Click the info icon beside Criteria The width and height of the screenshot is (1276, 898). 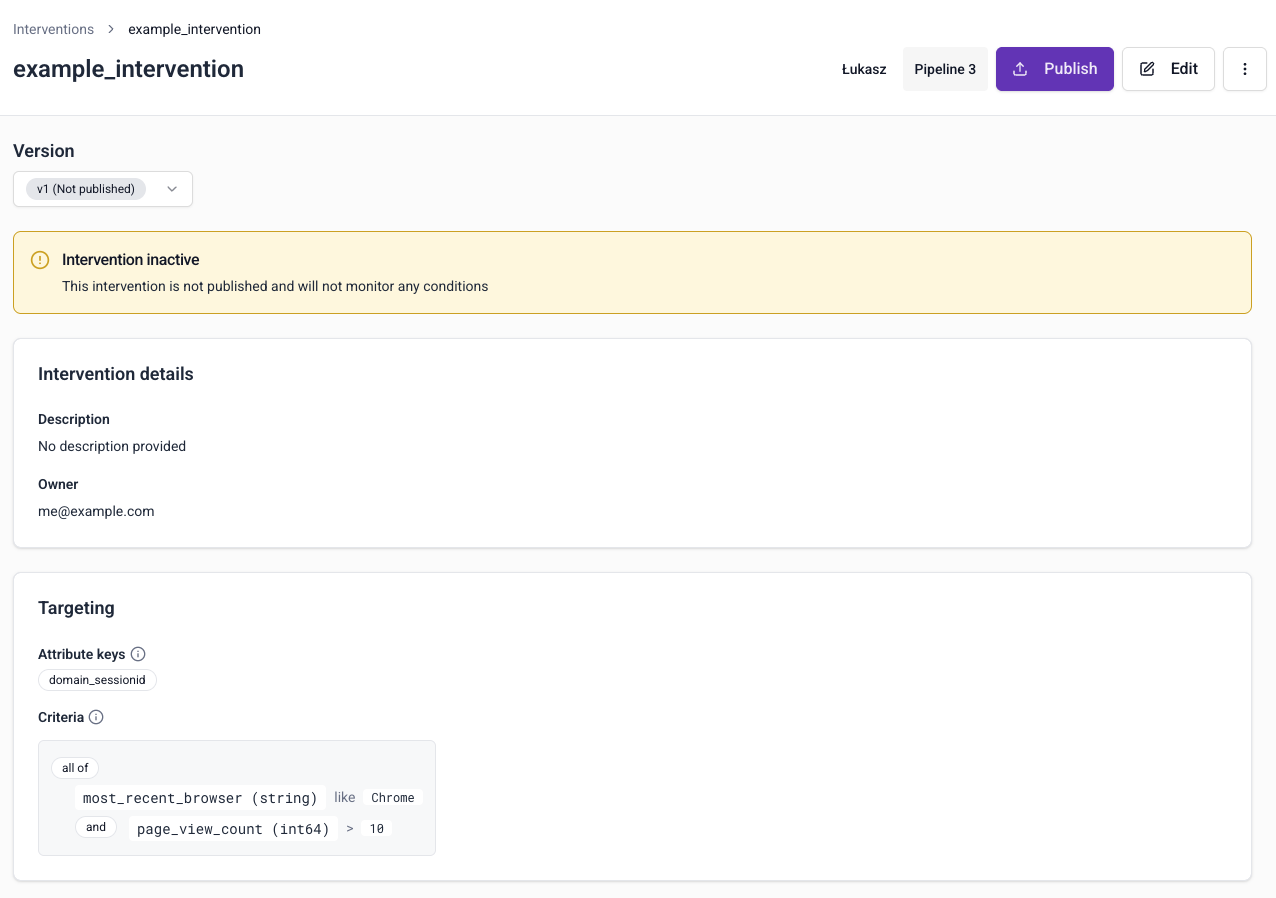(x=96, y=717)
